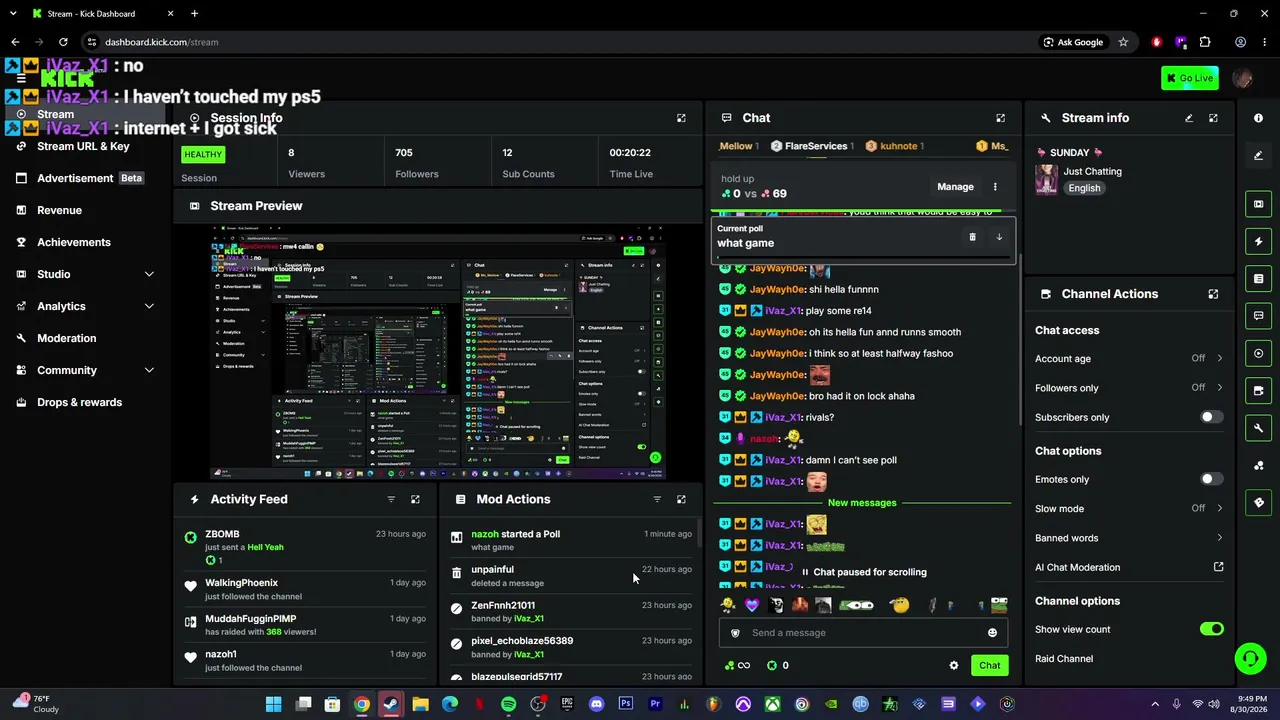Select the unpainful deleted message entry
The image size is (1280, 720).
[570, 576]
